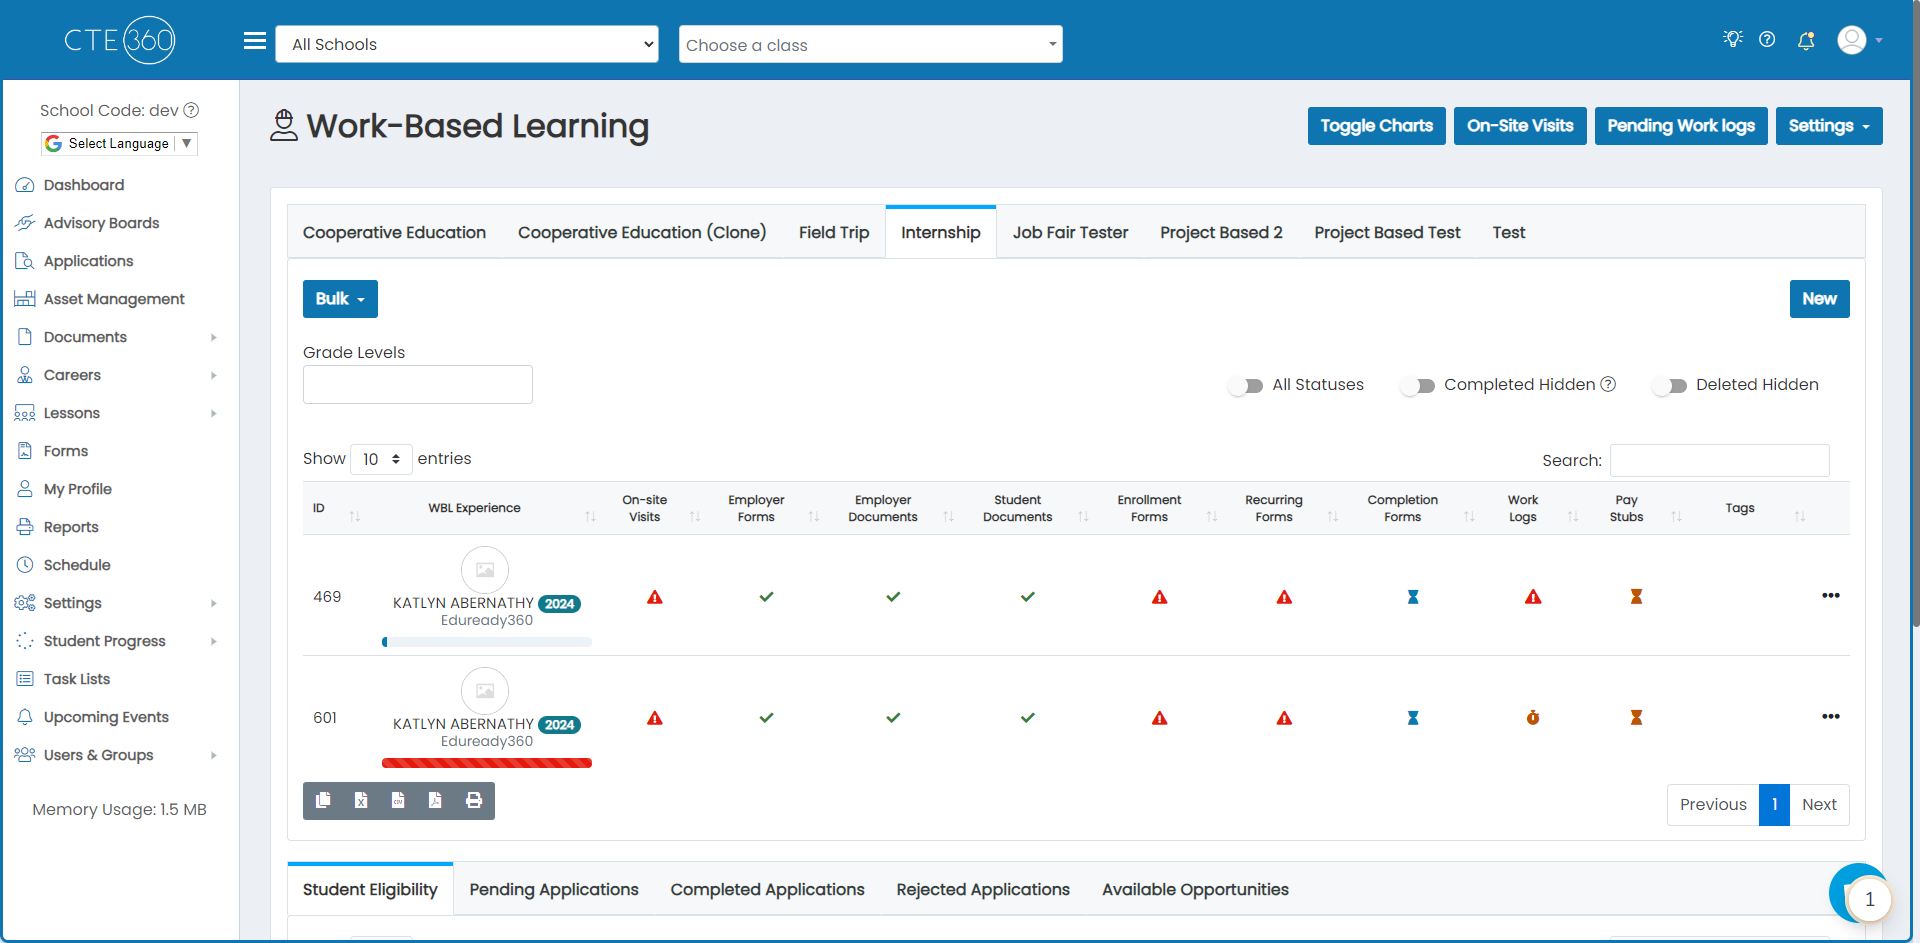Toggle the All Statuses switch
The image size is (1920, 943).
(x=1246, y=386)
